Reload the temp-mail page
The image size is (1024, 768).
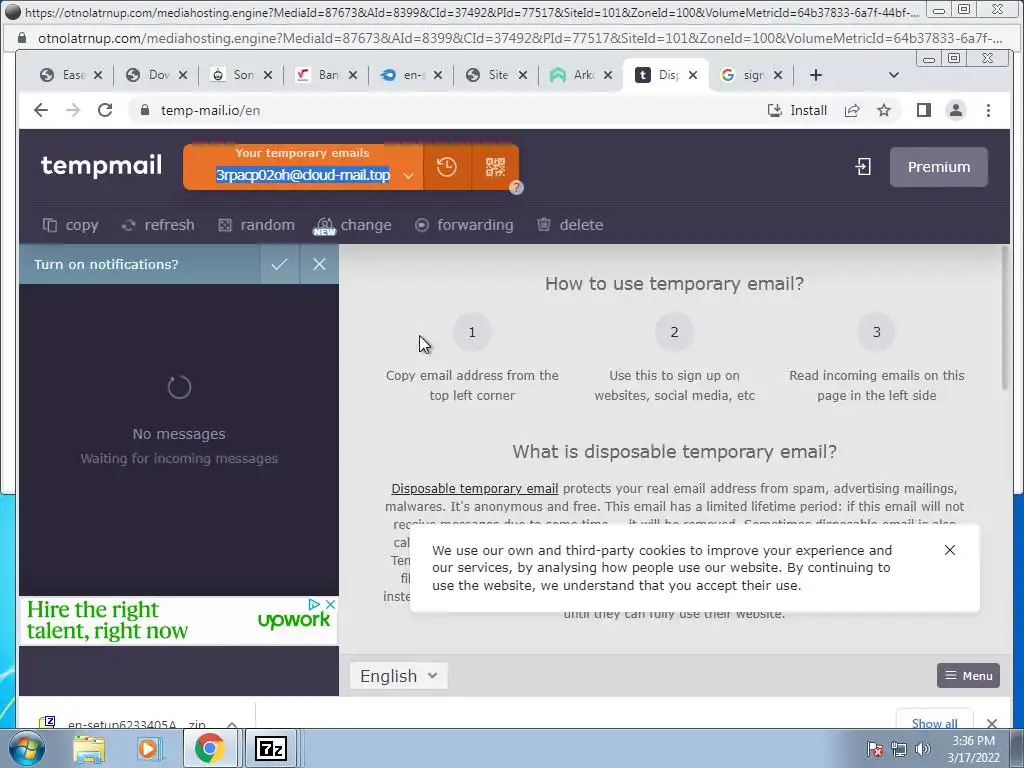coord(105,110)
